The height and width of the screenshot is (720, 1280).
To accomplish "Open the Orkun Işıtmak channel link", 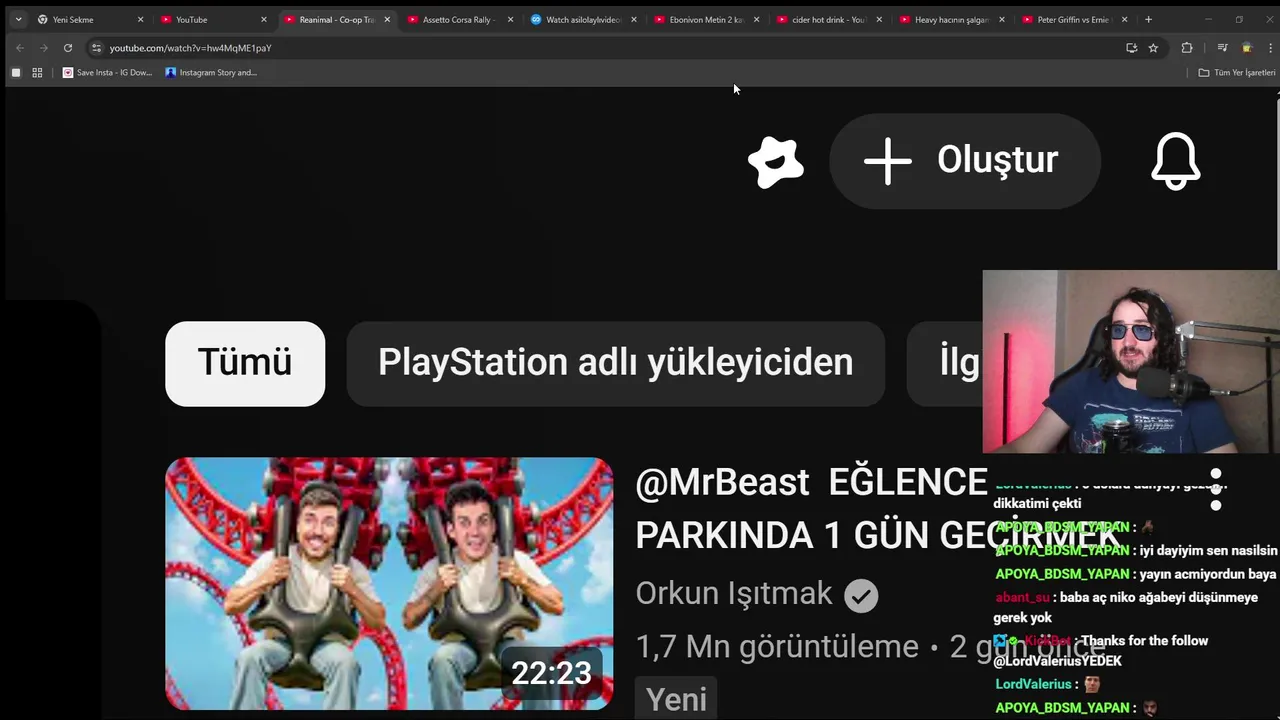I will pos(734,594).
